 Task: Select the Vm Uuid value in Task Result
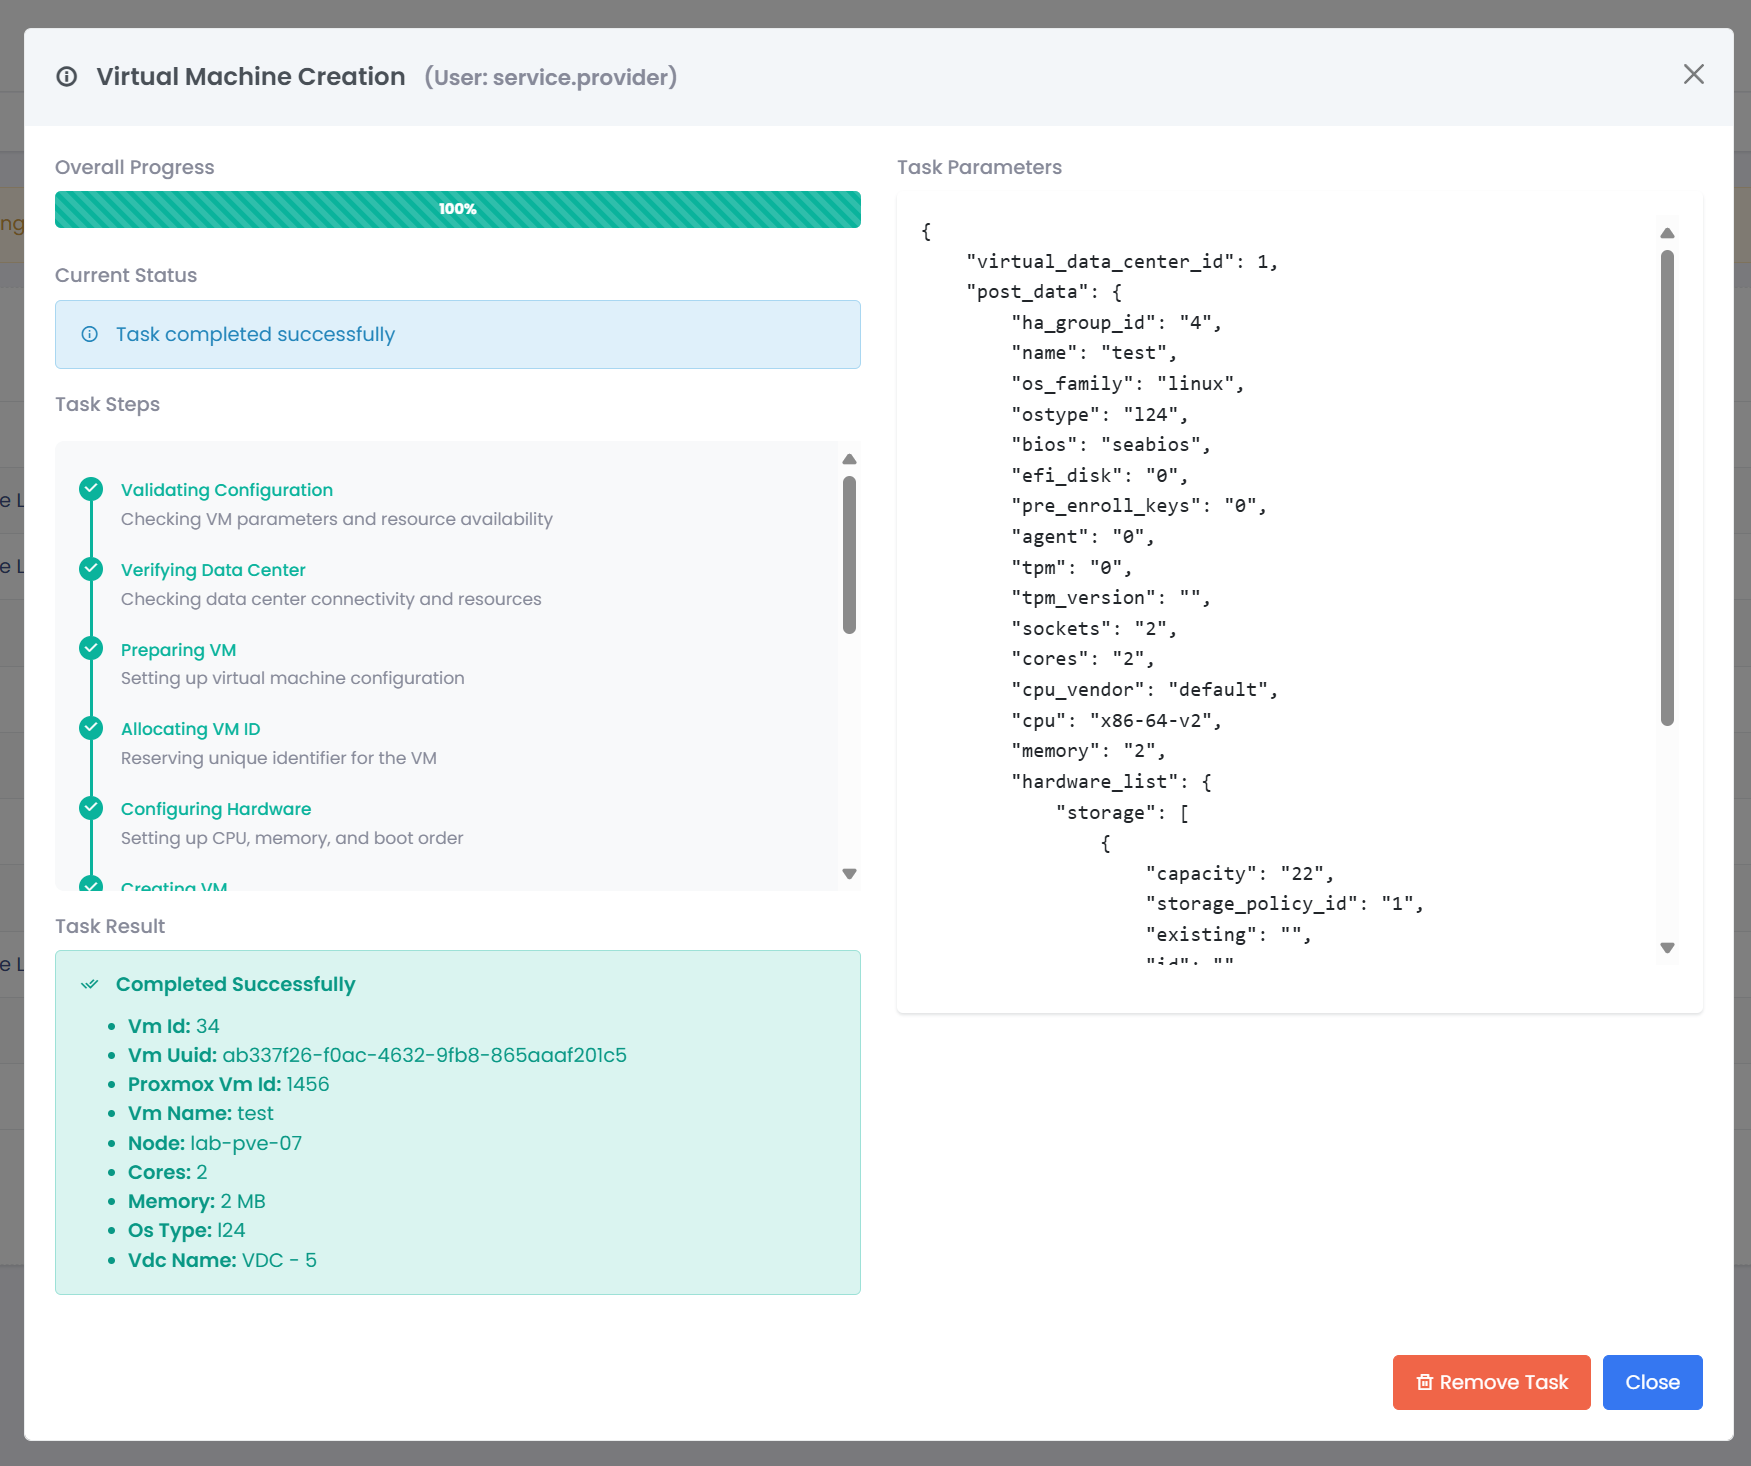(424, 1054)
